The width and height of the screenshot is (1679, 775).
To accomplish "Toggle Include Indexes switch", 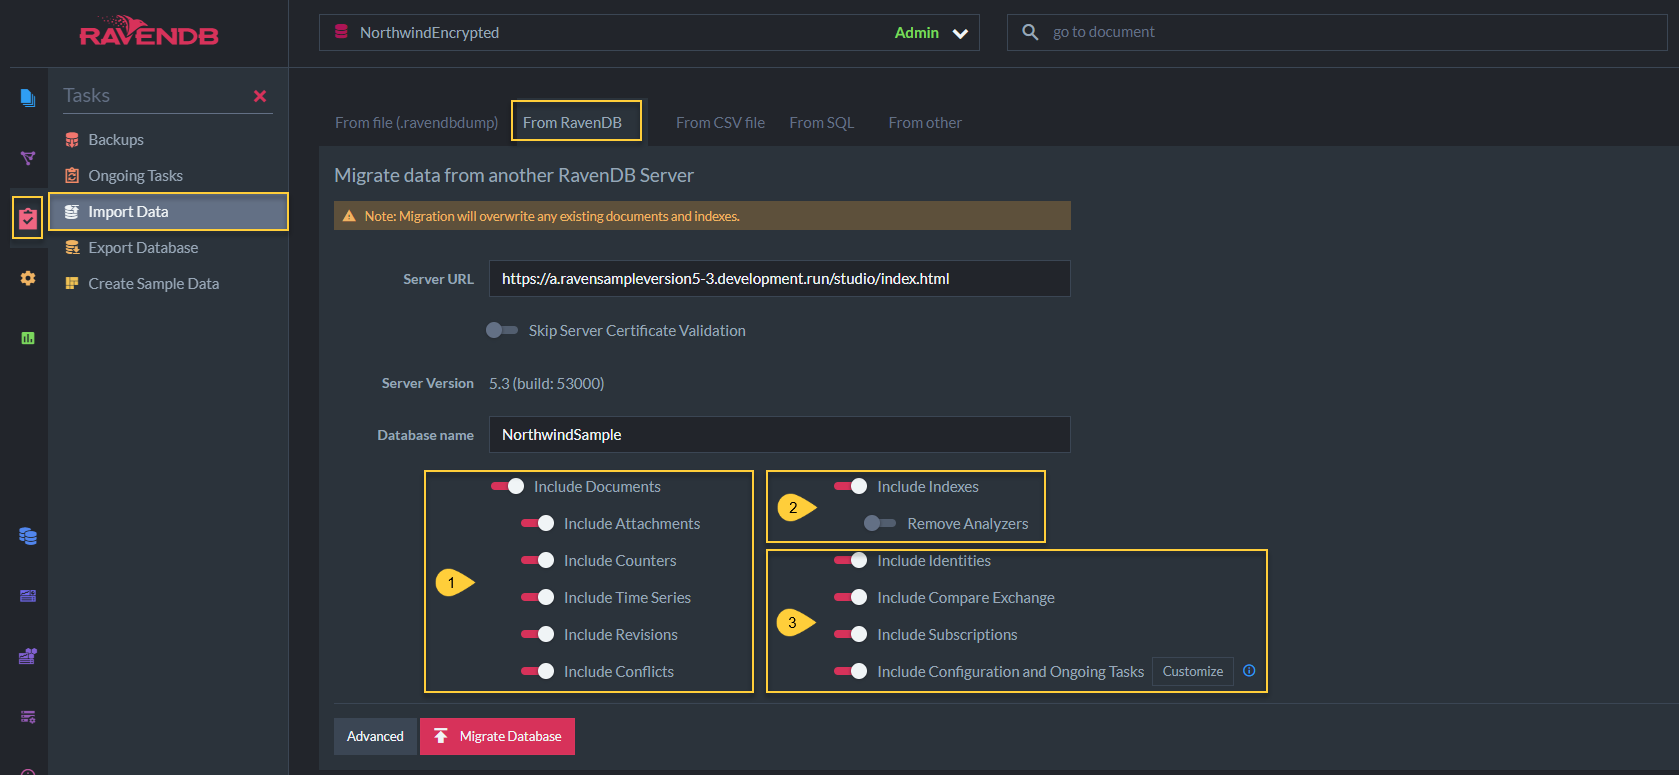I will pos(851,486).
